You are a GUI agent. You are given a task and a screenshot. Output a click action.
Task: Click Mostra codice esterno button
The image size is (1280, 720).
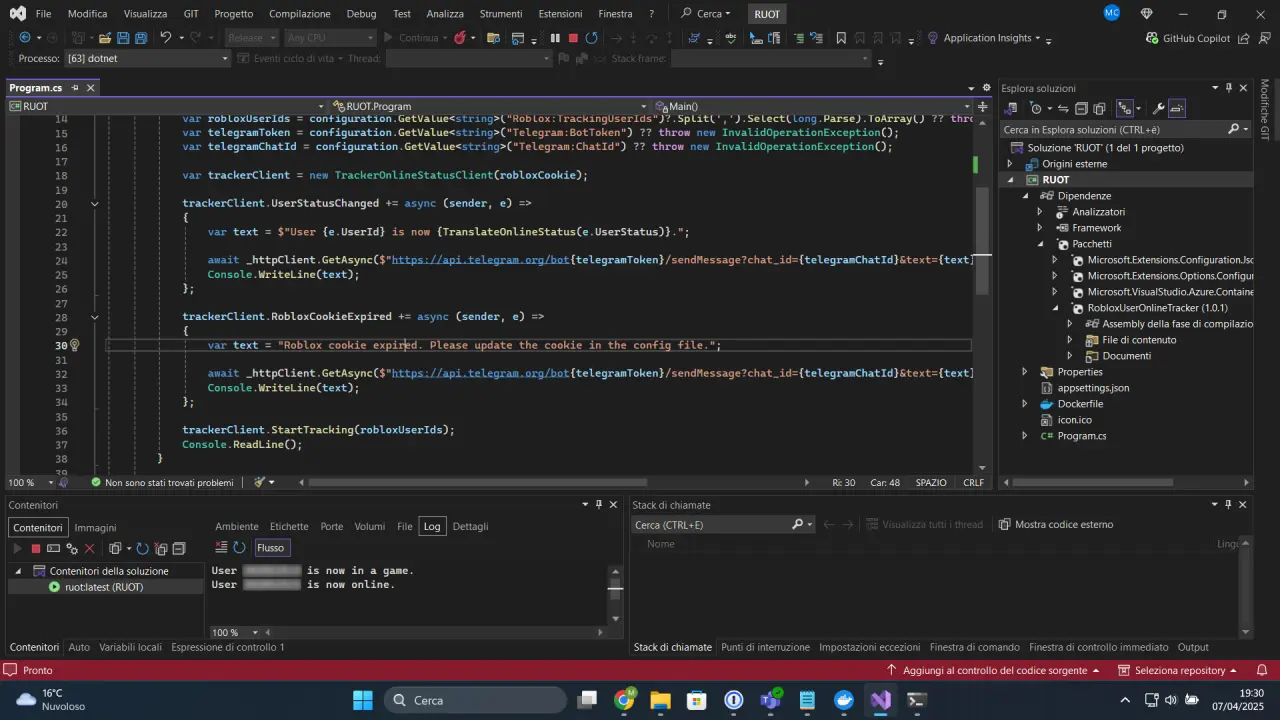tap(1056, 524)
